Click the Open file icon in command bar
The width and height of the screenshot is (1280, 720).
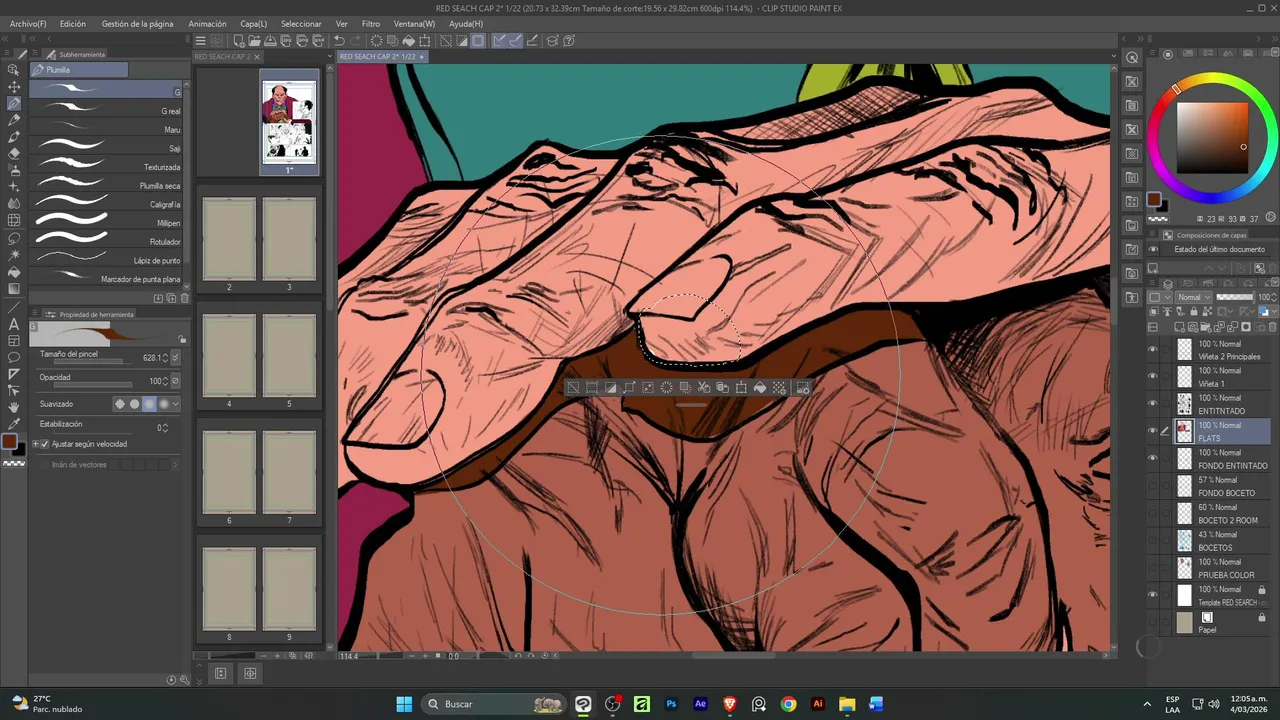click(256, 41)
